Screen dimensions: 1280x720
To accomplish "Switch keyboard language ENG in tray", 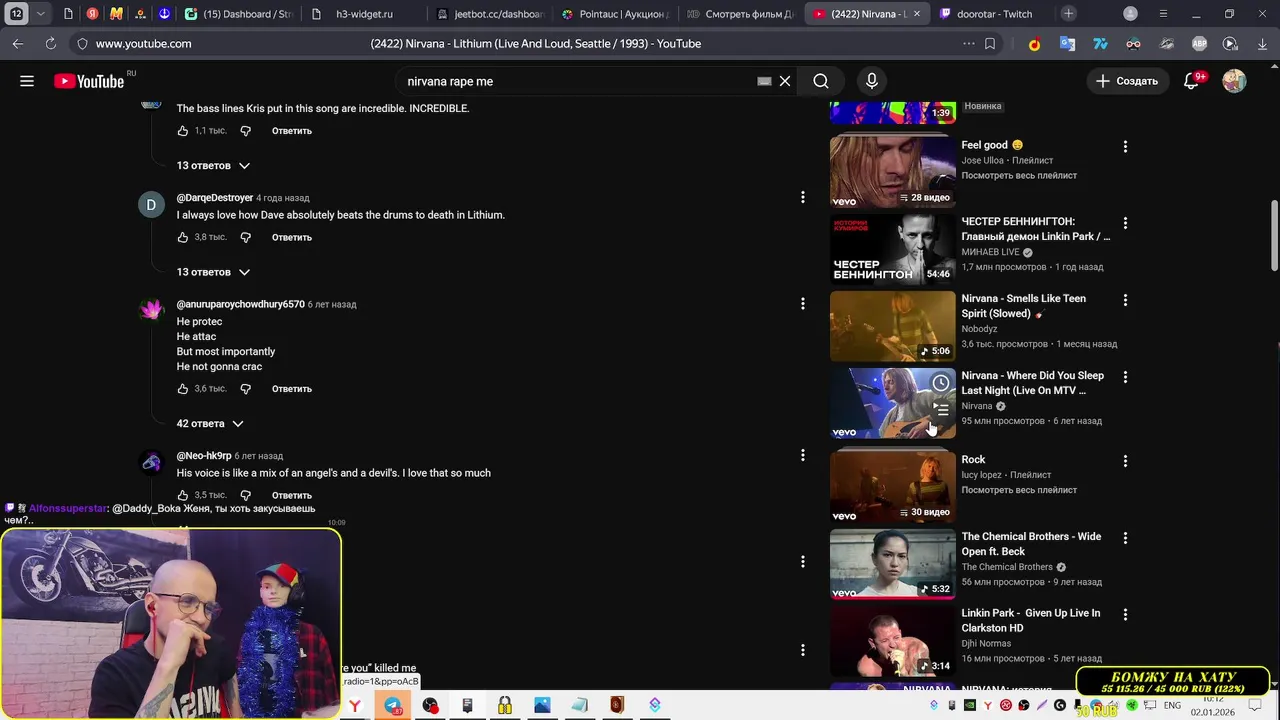I will point(1171,706).
